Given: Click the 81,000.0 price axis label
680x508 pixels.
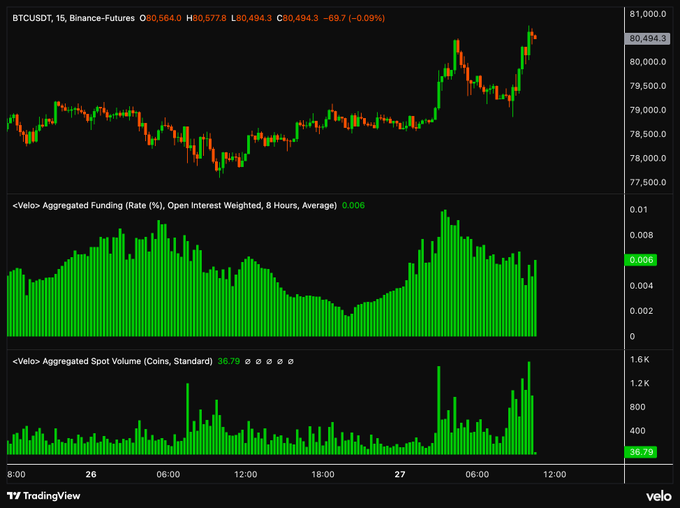Looking at the screenshot, I should tap(648, 14).
